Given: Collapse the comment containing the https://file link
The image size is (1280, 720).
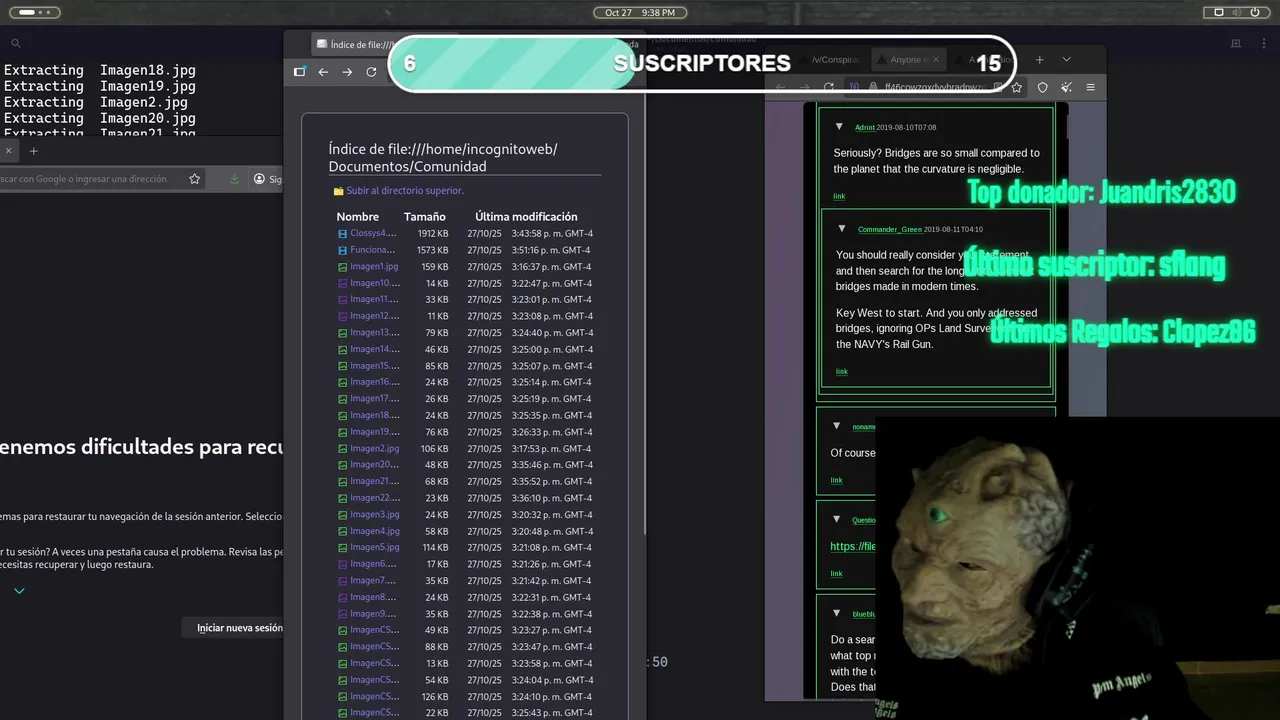Looking at the screenshot, I should (836, 519).
